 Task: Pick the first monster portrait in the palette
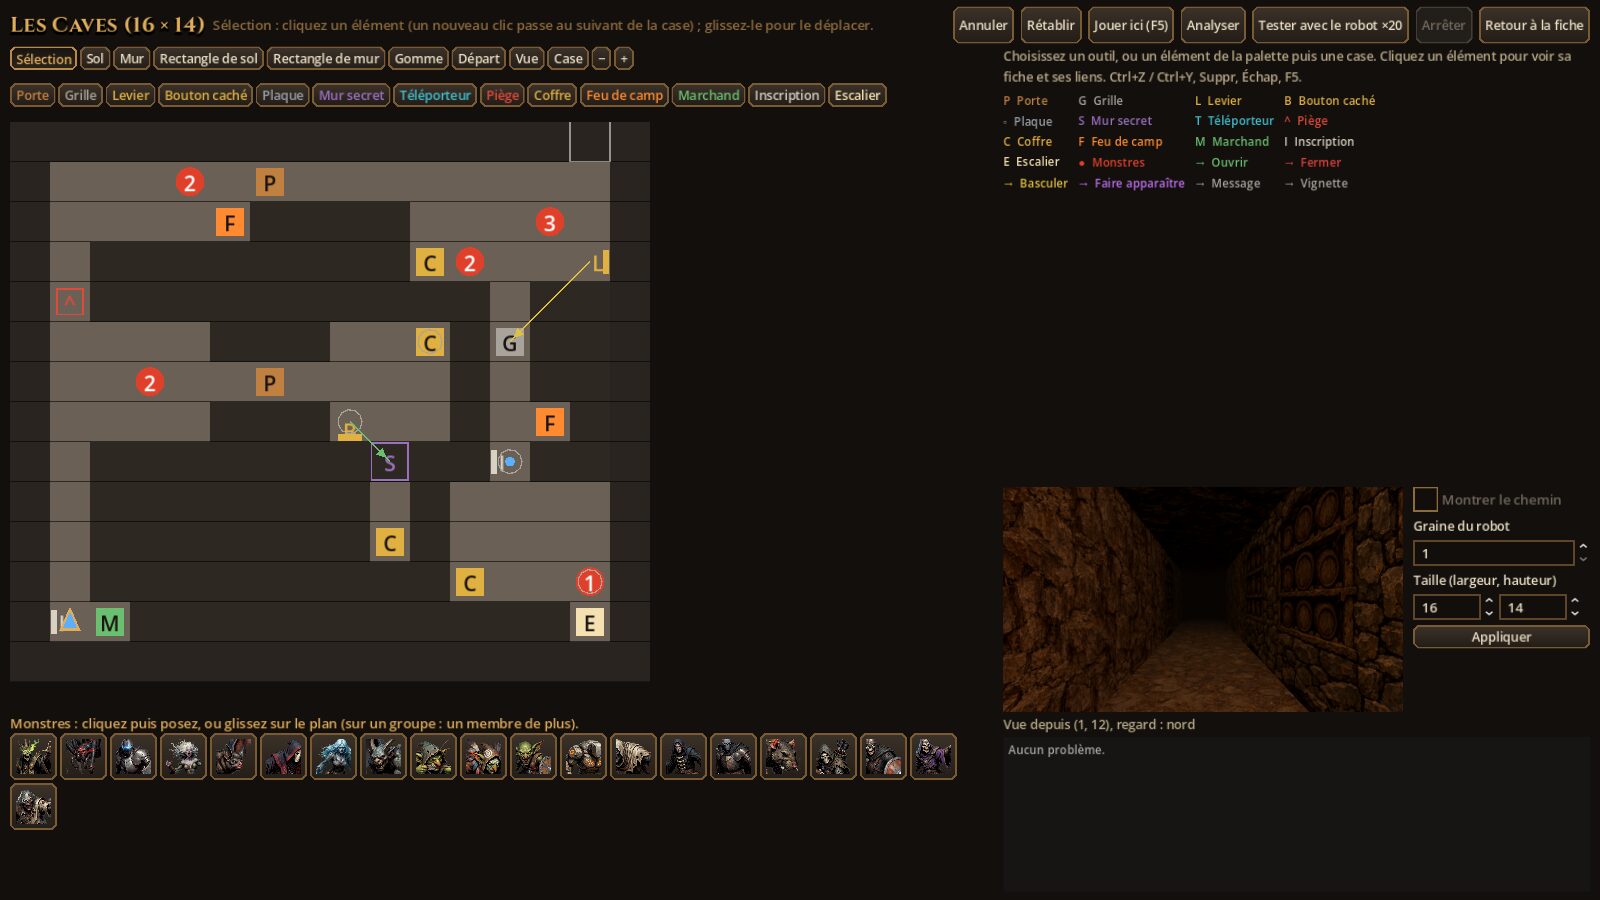tap(33, 757)
